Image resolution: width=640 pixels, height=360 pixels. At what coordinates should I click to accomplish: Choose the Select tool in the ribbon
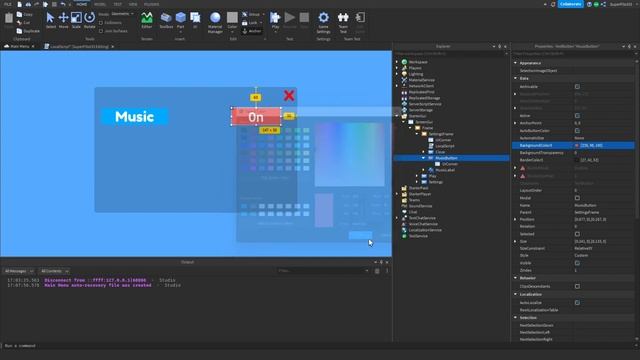point(50,20)
